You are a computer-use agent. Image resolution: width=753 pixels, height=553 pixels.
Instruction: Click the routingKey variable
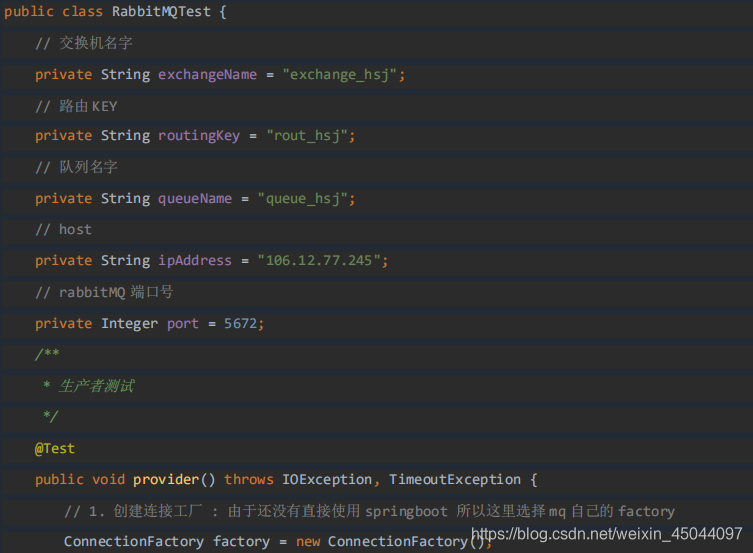(x=199, y=136)
